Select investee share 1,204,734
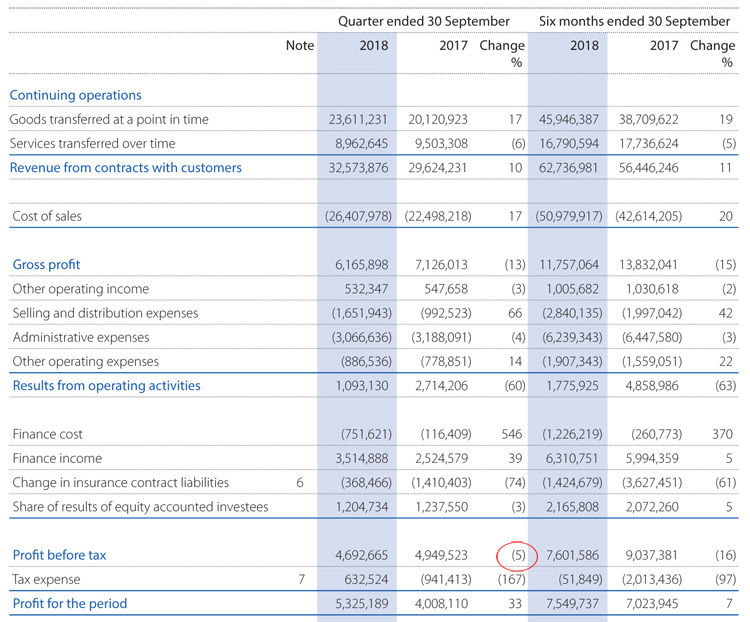 362,507
